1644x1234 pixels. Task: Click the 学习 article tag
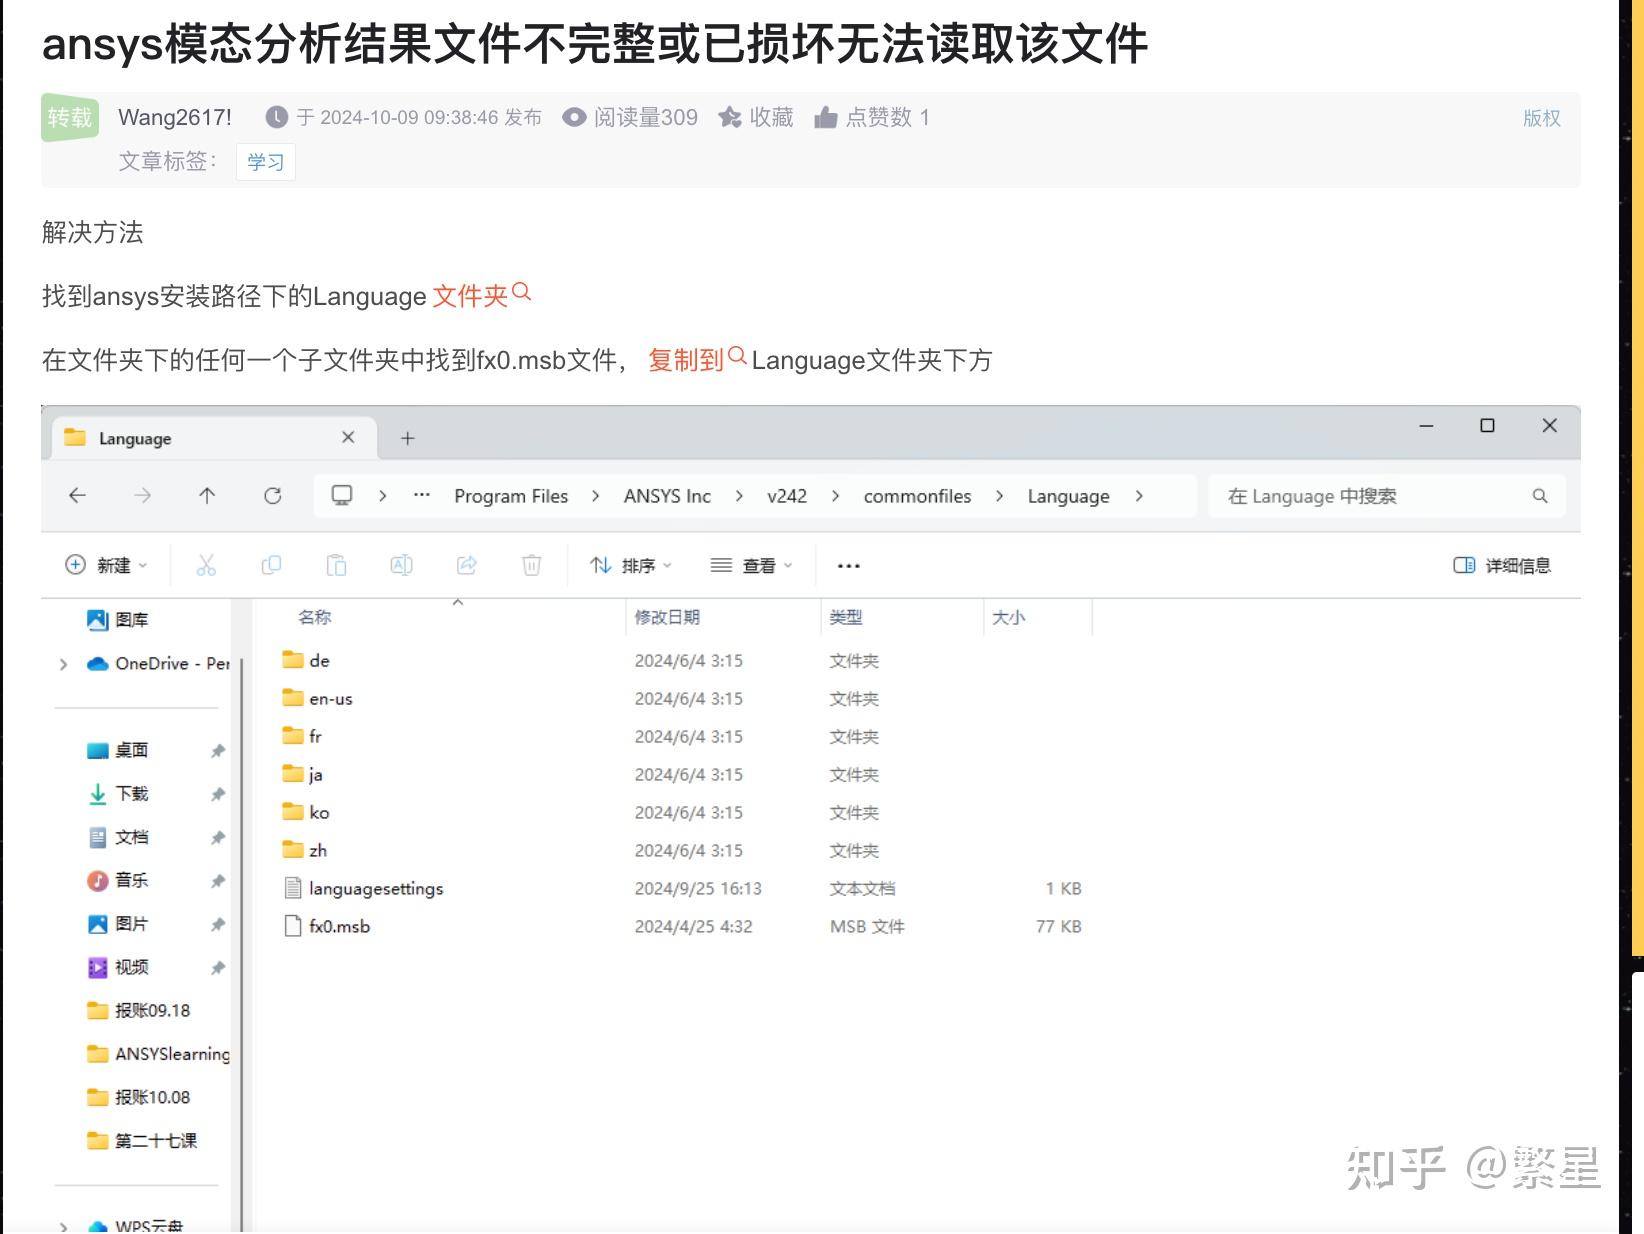(266, 162)
